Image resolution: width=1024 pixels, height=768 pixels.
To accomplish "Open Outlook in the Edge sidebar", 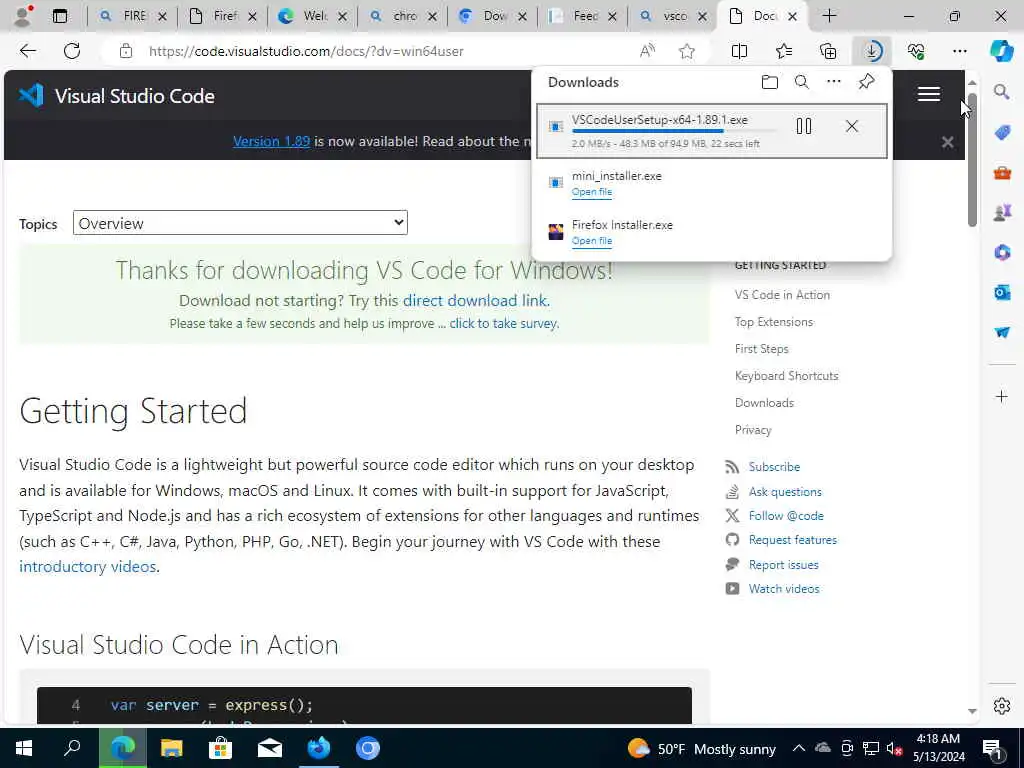I will pyautogui.click(x=1002, y=292).
